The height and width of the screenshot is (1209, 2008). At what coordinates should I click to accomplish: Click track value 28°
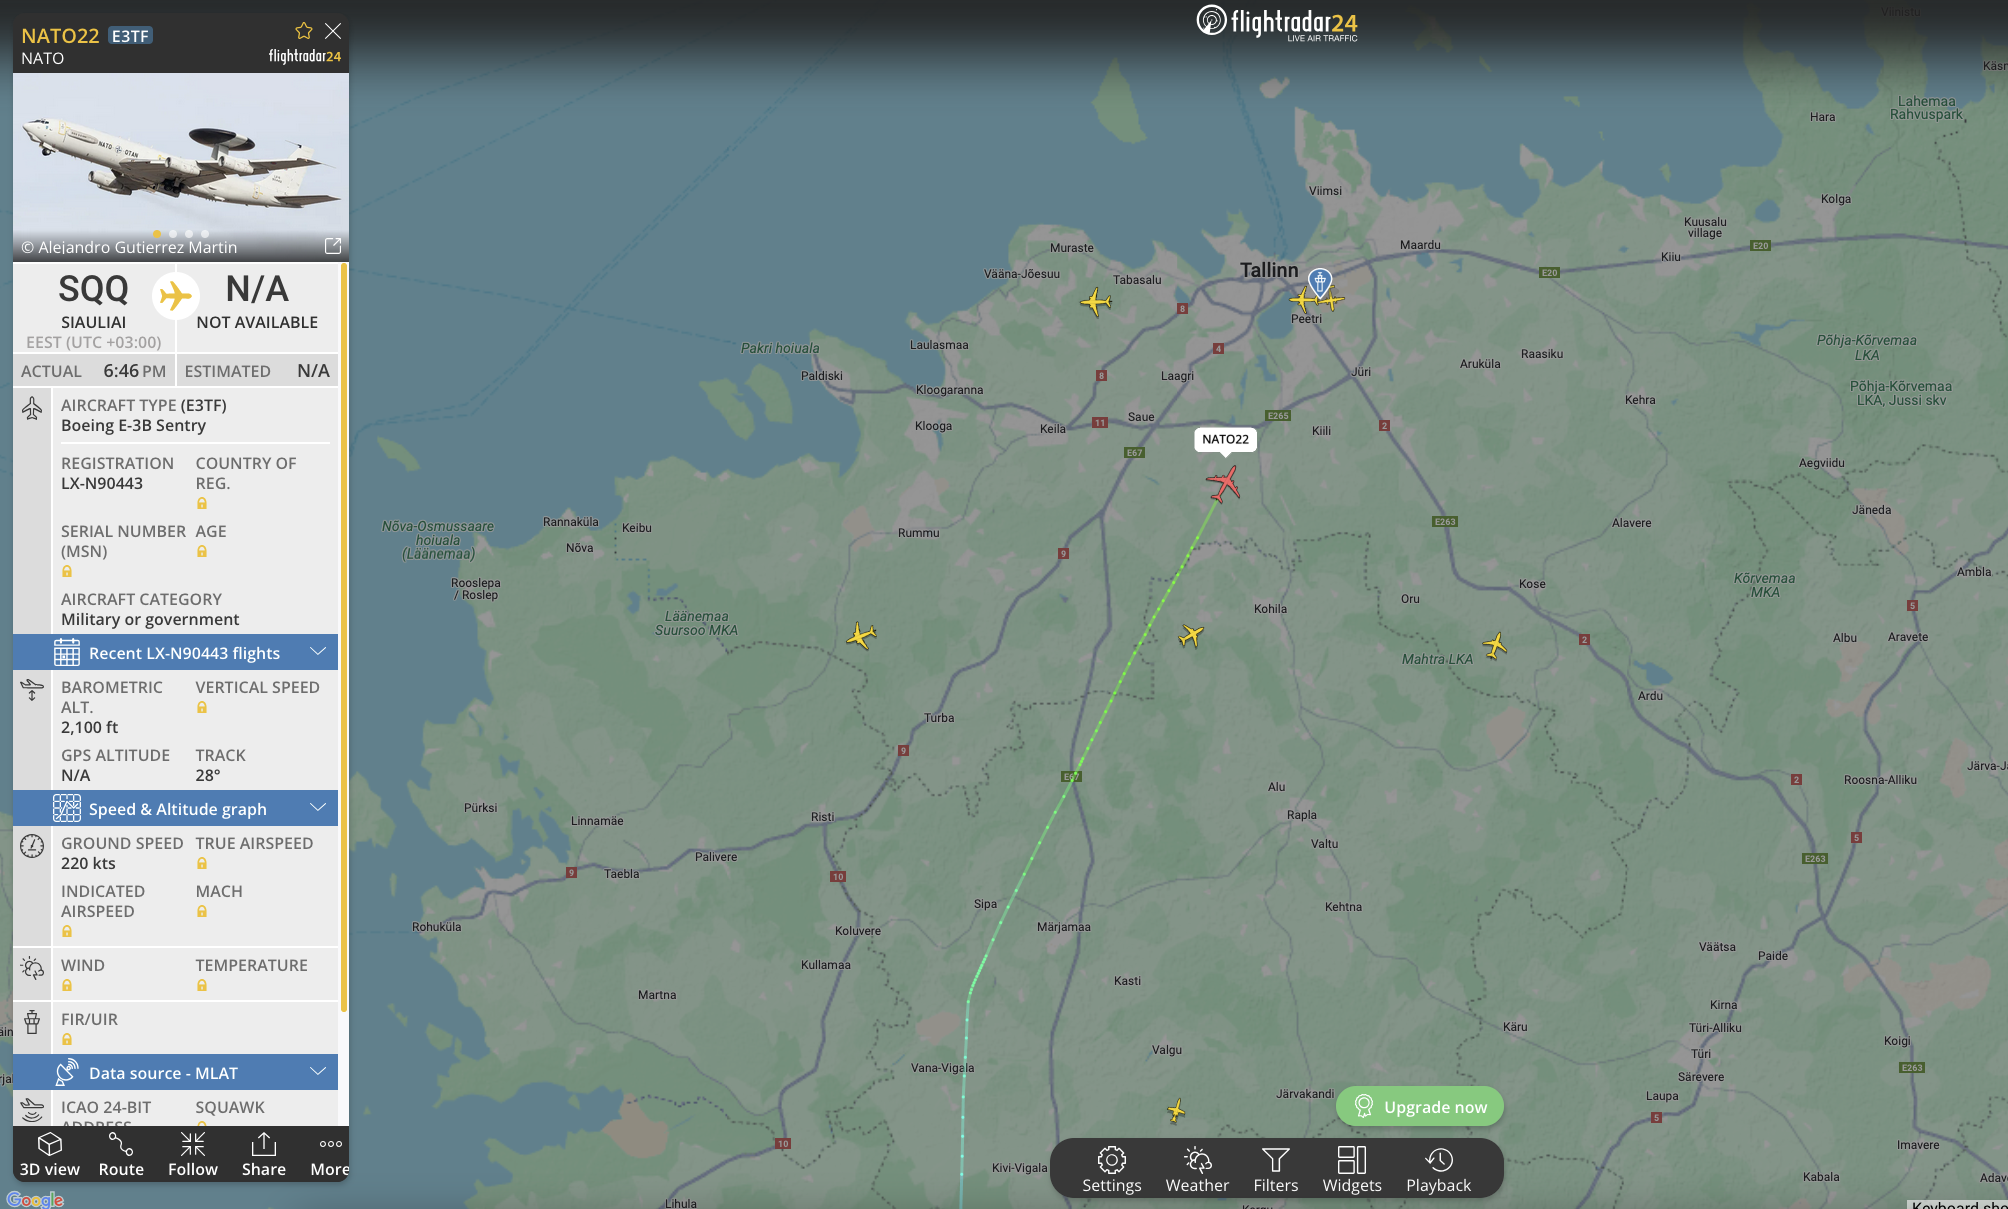[208, 775]
